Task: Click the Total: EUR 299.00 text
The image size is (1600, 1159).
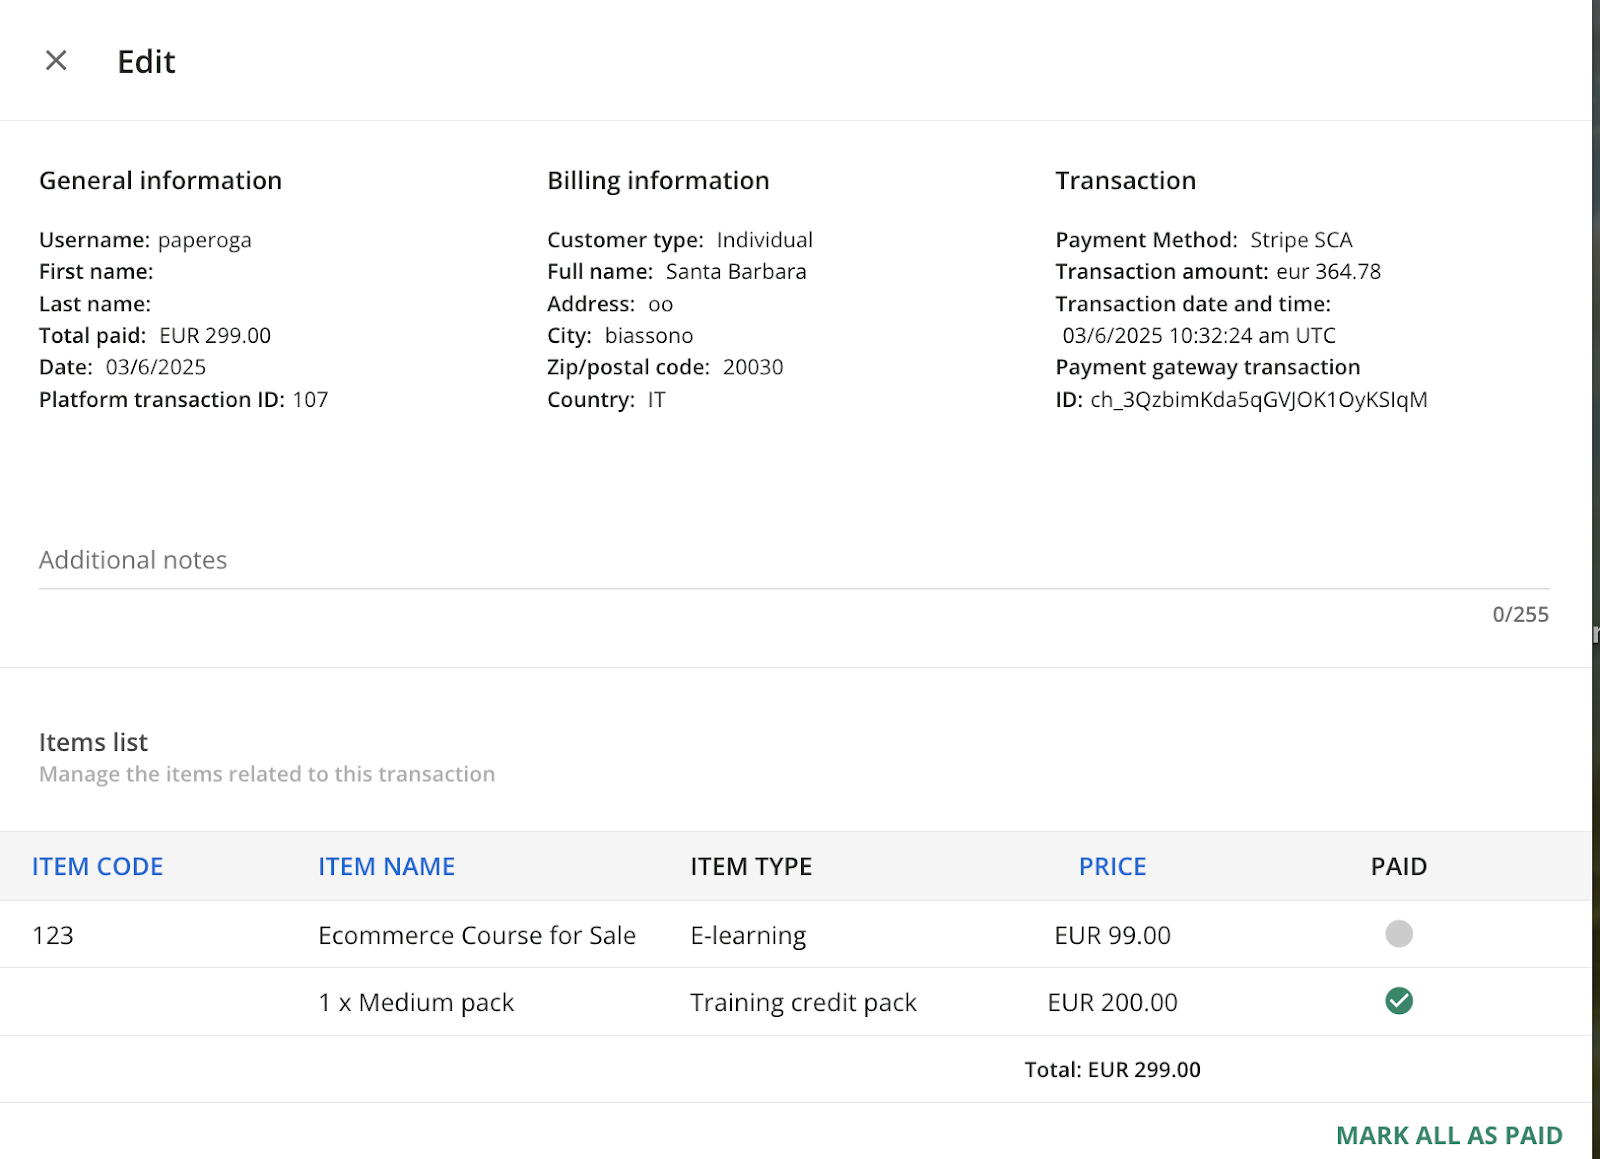Action: (1112, 1069)
